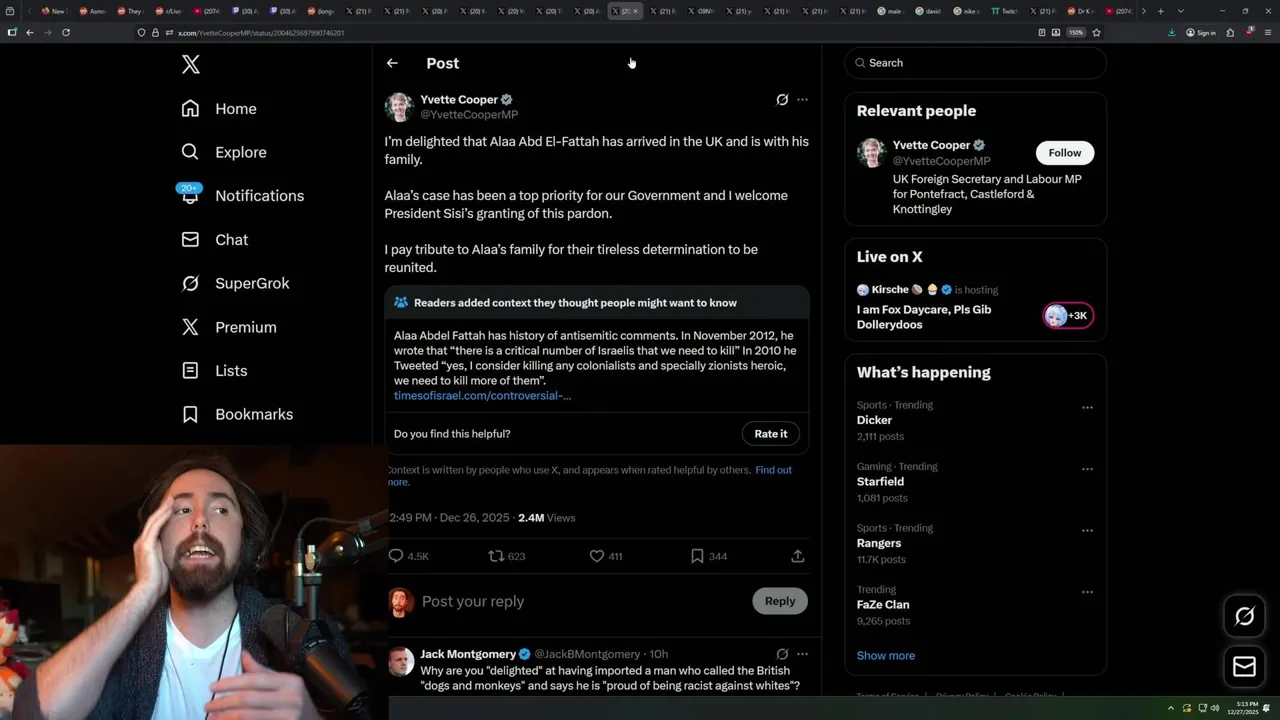Click Show more under What's happening
Viewport: 1280px width, 720px height.
coord(885,656)
